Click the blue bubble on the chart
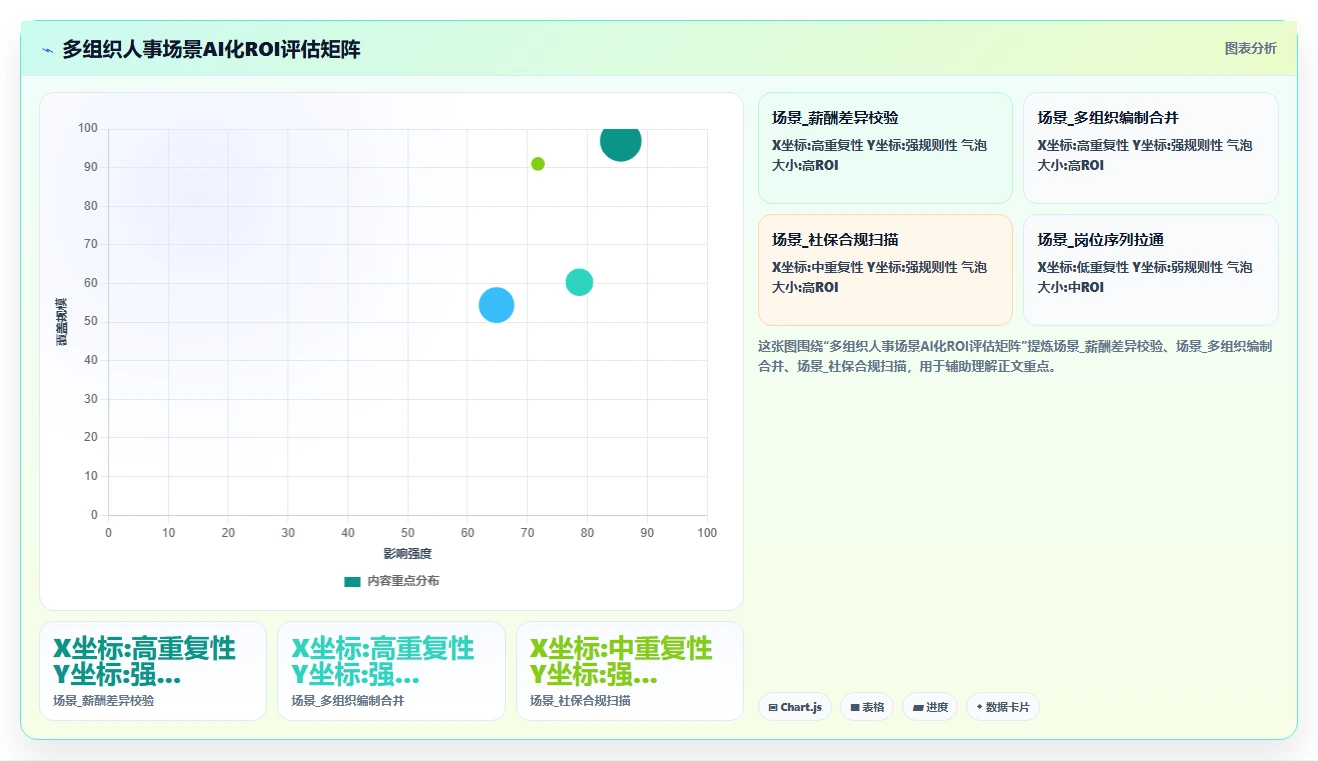 [x=496, y=305]
